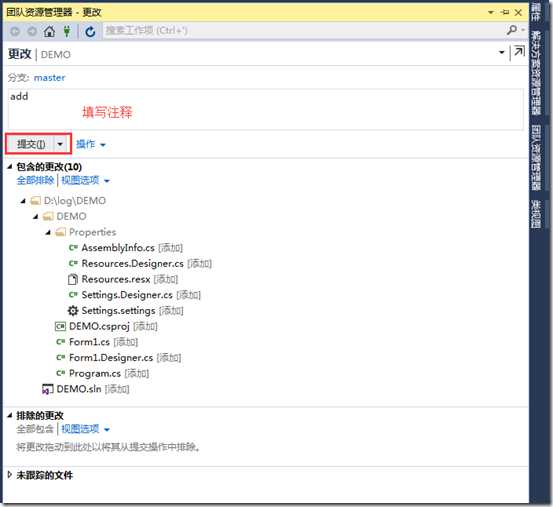Click the forward navigation arrow icon
Viewport: 553px width, 507px height.
point(32,31)
